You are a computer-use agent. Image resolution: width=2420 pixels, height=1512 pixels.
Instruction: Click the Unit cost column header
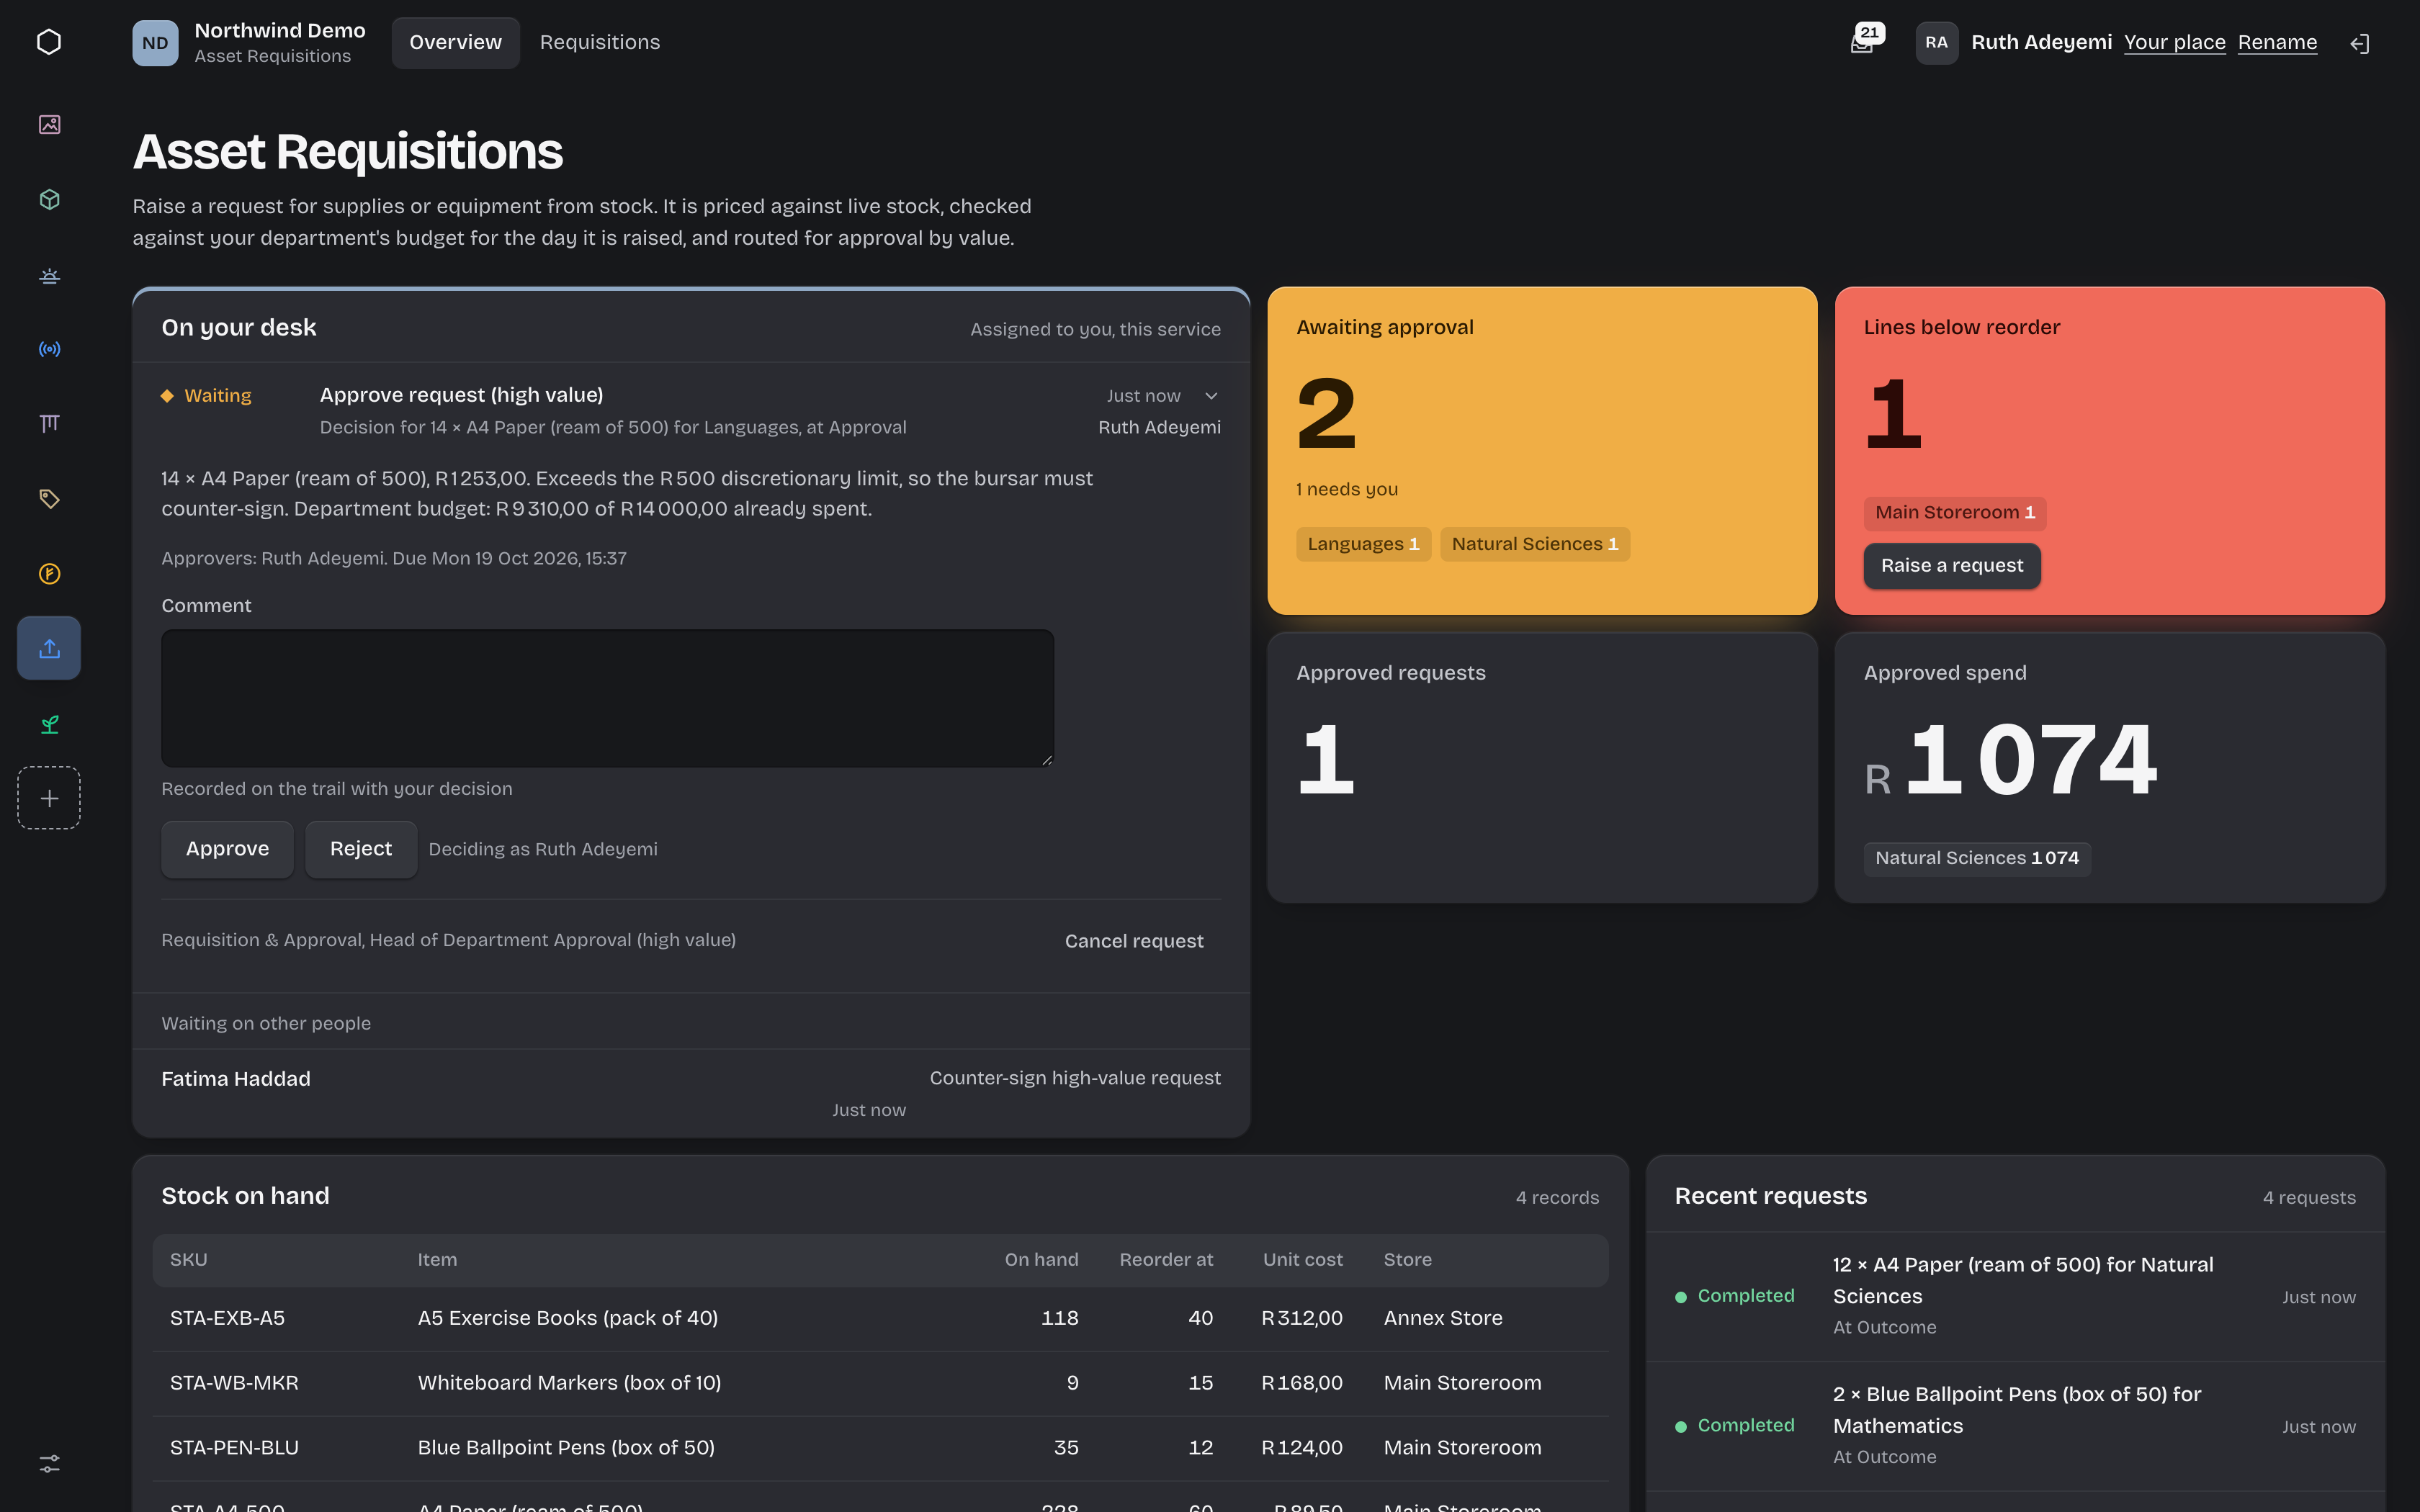pos(1302,1260)
